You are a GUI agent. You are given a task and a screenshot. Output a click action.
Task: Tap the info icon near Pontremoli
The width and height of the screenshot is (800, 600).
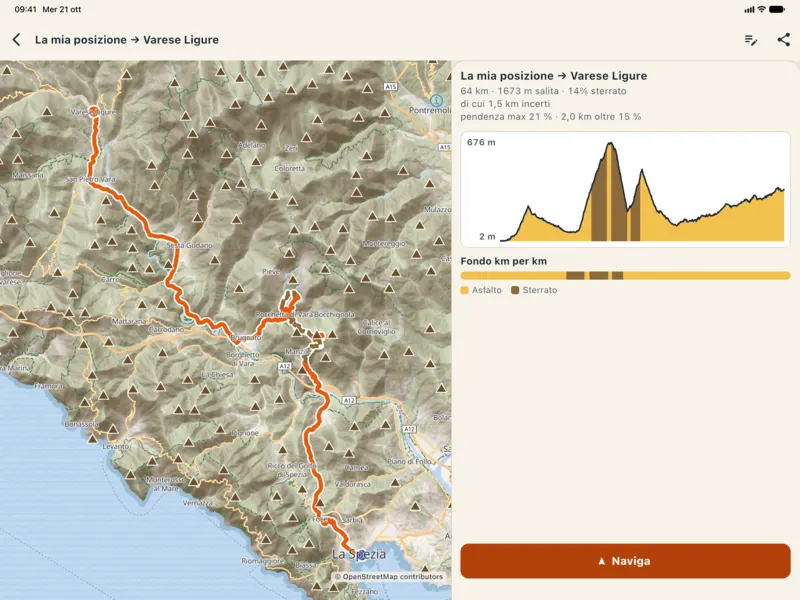point(436,100)
